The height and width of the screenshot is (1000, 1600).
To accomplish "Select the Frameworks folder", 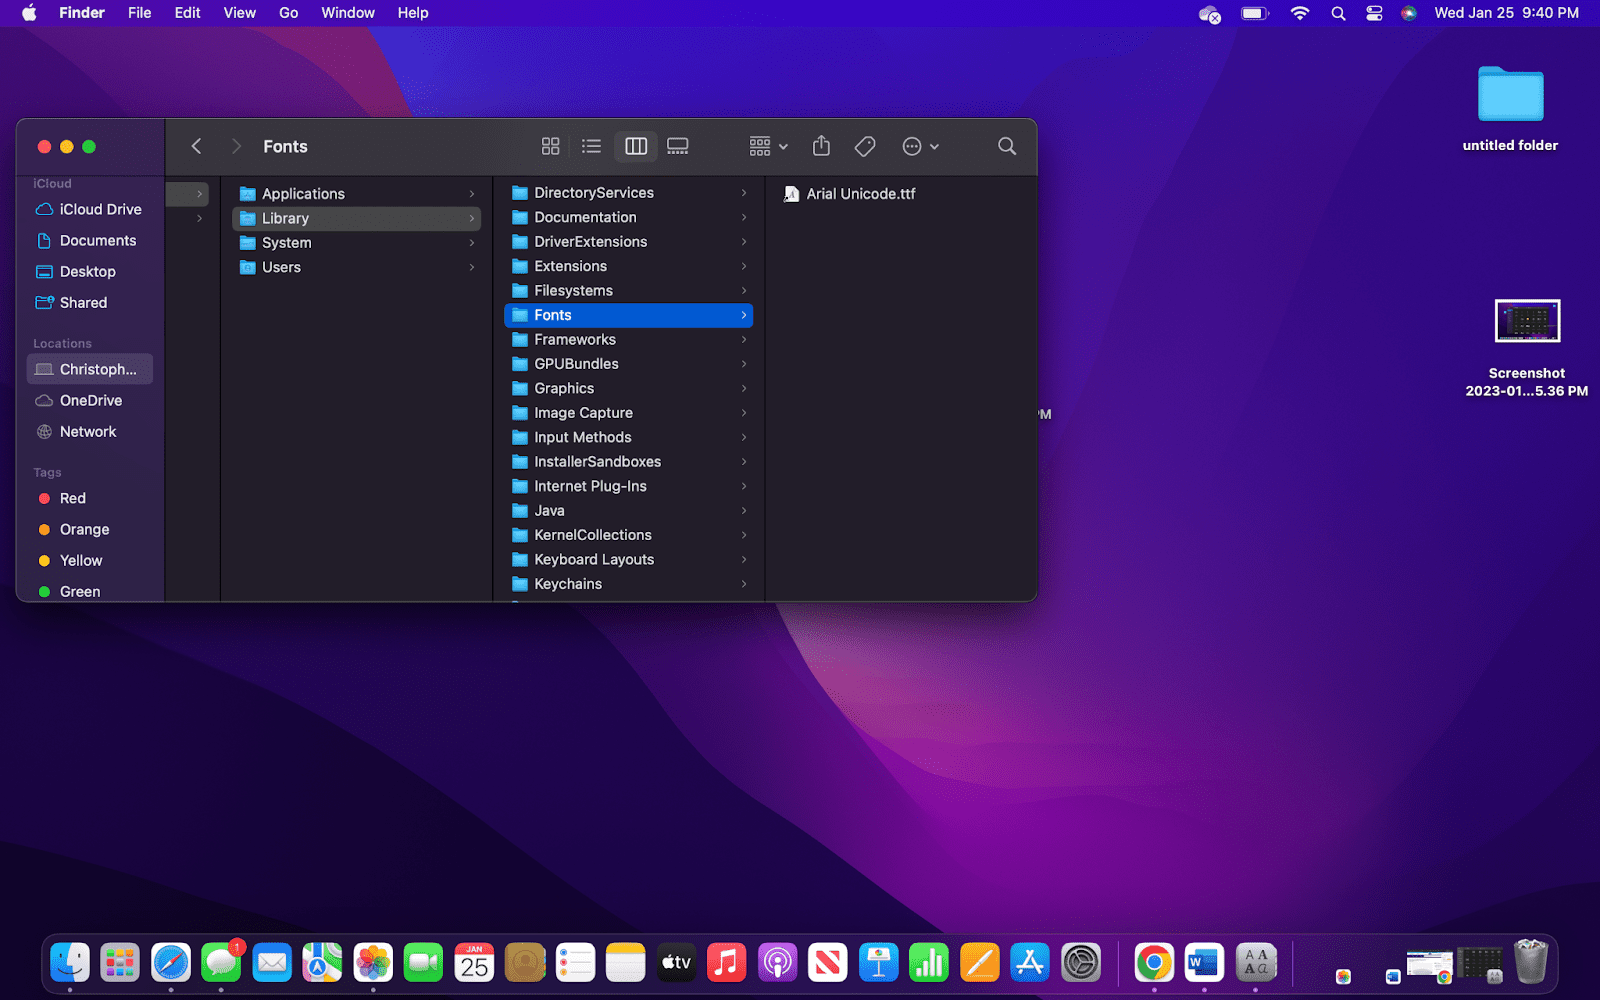I will pos(628,340).
